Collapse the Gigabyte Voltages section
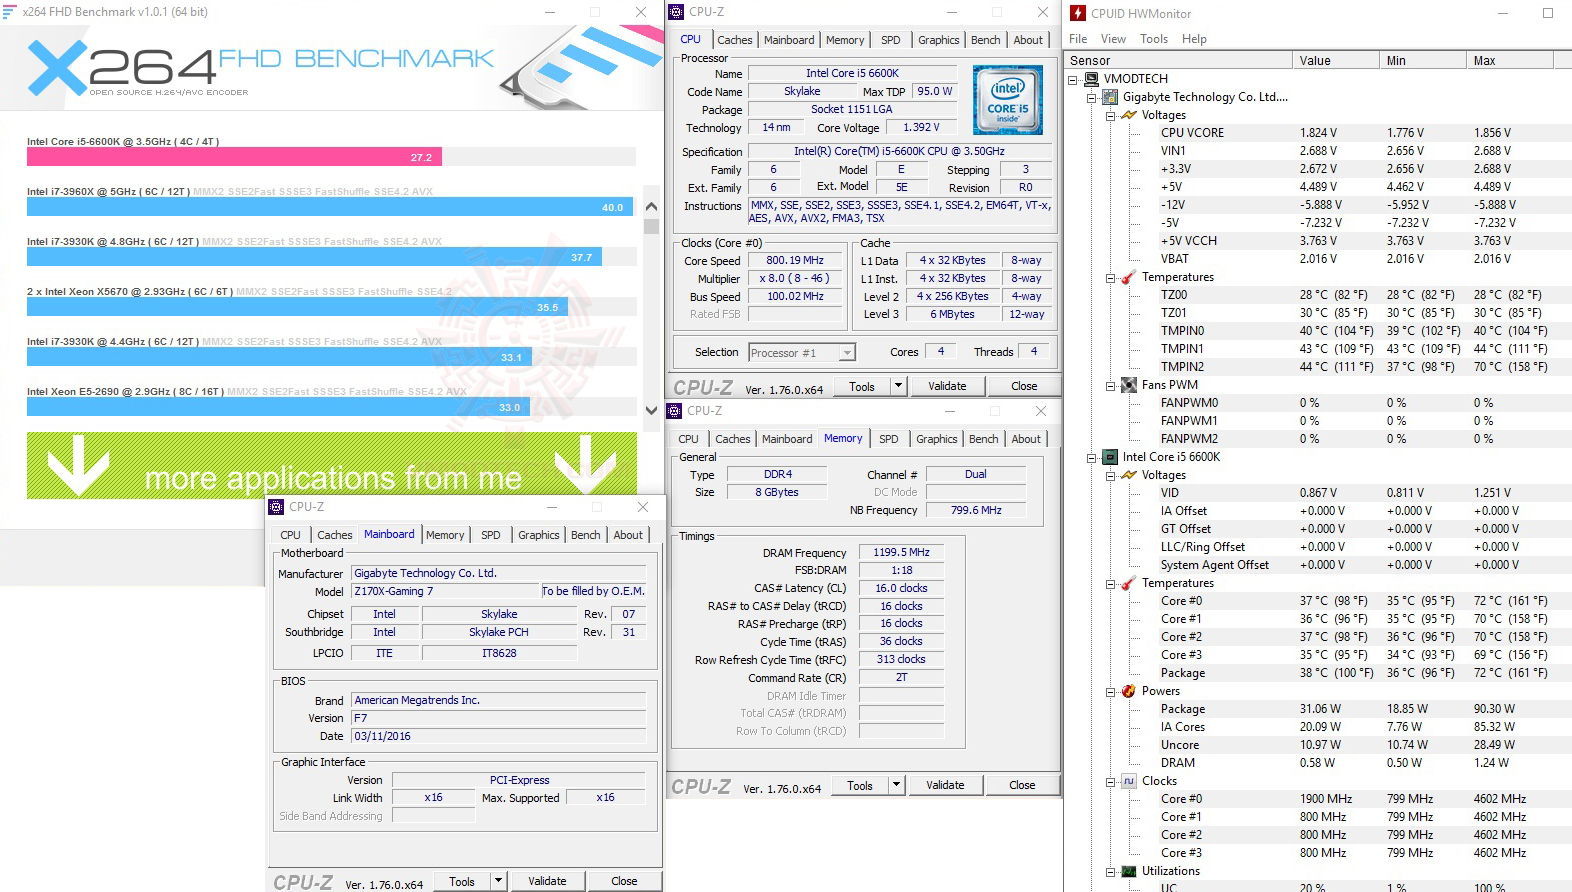 1110,115
